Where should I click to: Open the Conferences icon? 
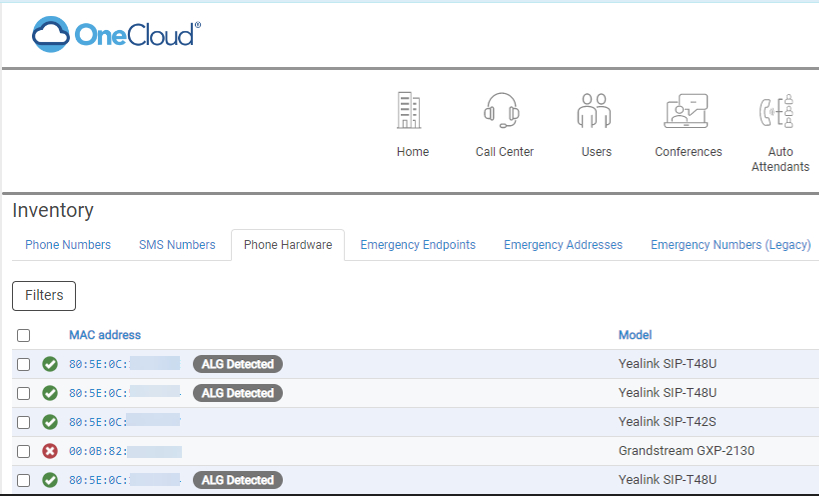pos(686,111)
